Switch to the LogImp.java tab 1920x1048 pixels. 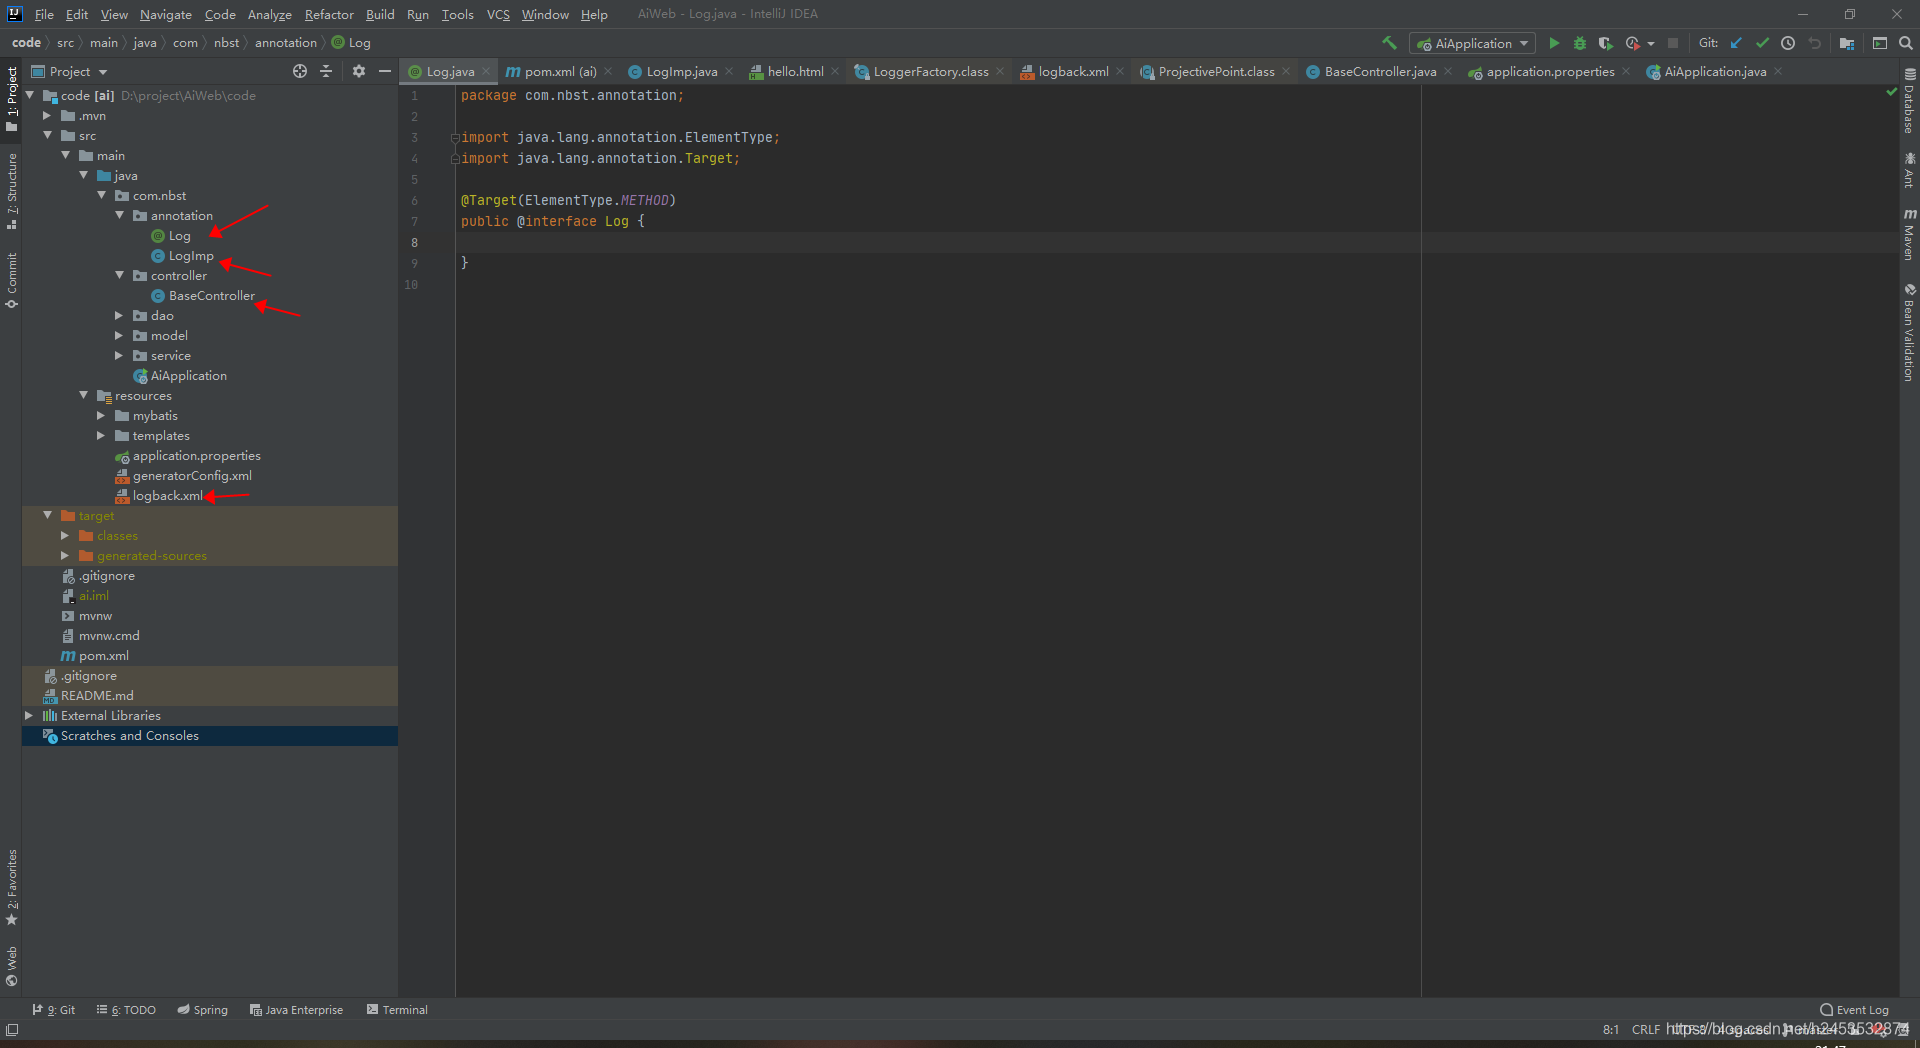(x=681, y=71)
